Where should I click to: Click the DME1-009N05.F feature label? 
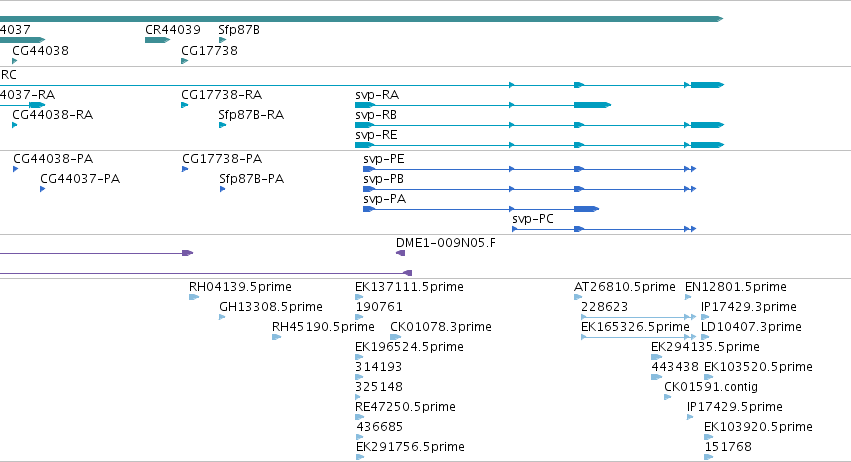pos(446,243)
